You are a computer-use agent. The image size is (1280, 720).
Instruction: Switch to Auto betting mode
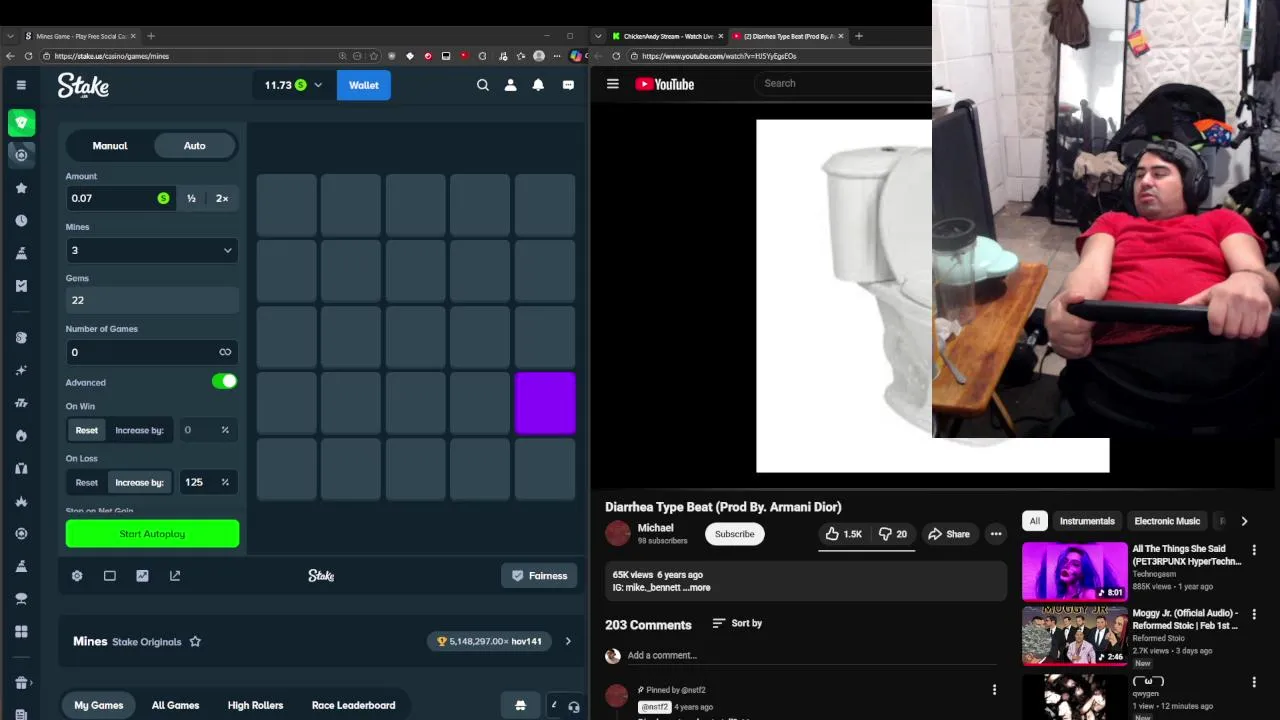tap(195, 146)
